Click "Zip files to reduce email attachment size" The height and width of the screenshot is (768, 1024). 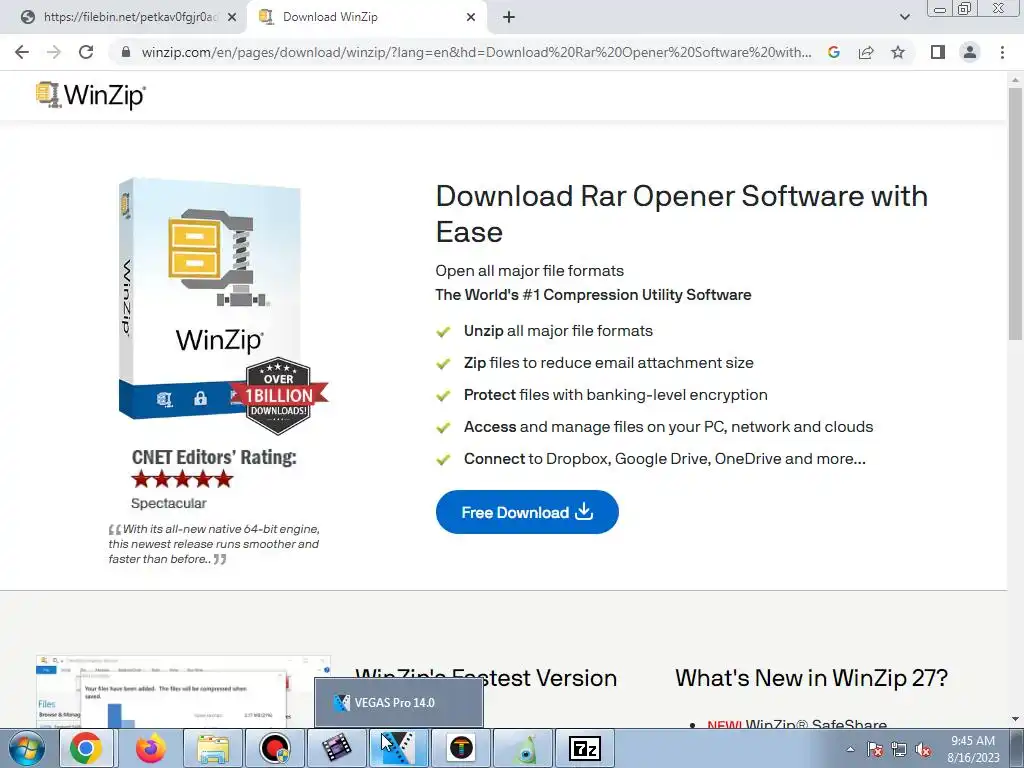[x=609, y=362]
